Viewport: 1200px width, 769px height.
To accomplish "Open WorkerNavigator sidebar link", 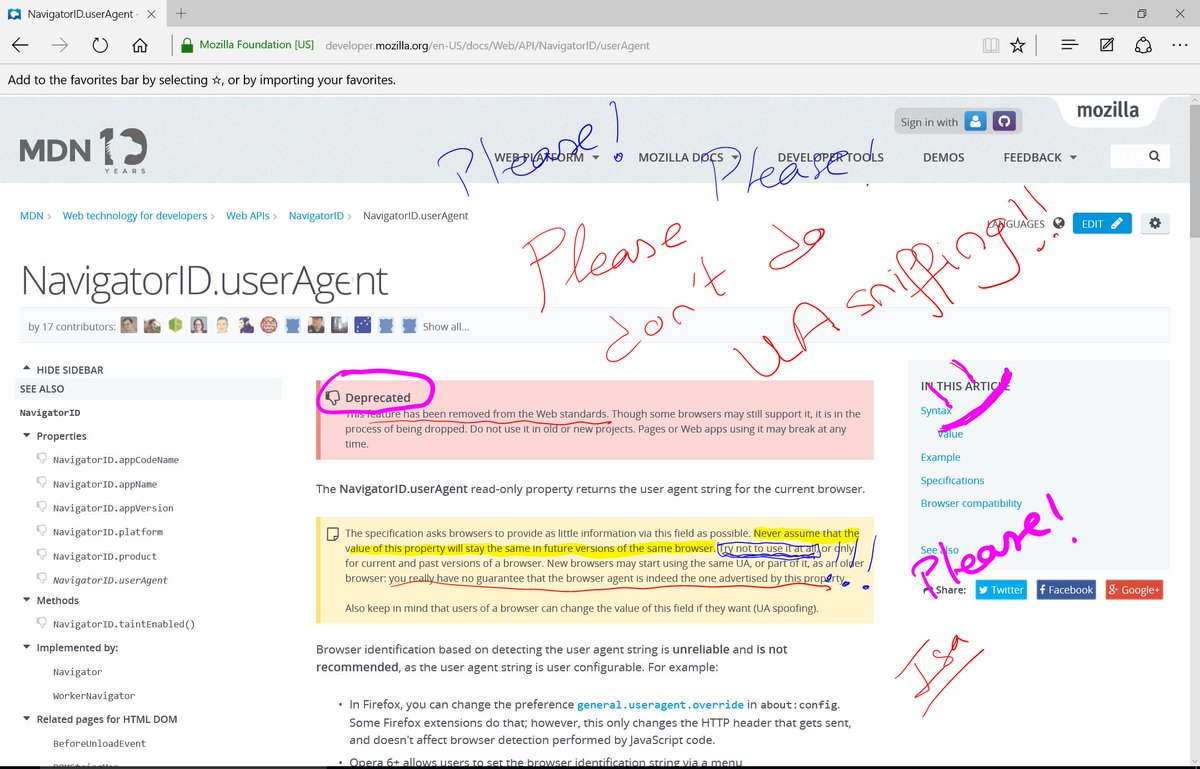I will click(93, 695).
